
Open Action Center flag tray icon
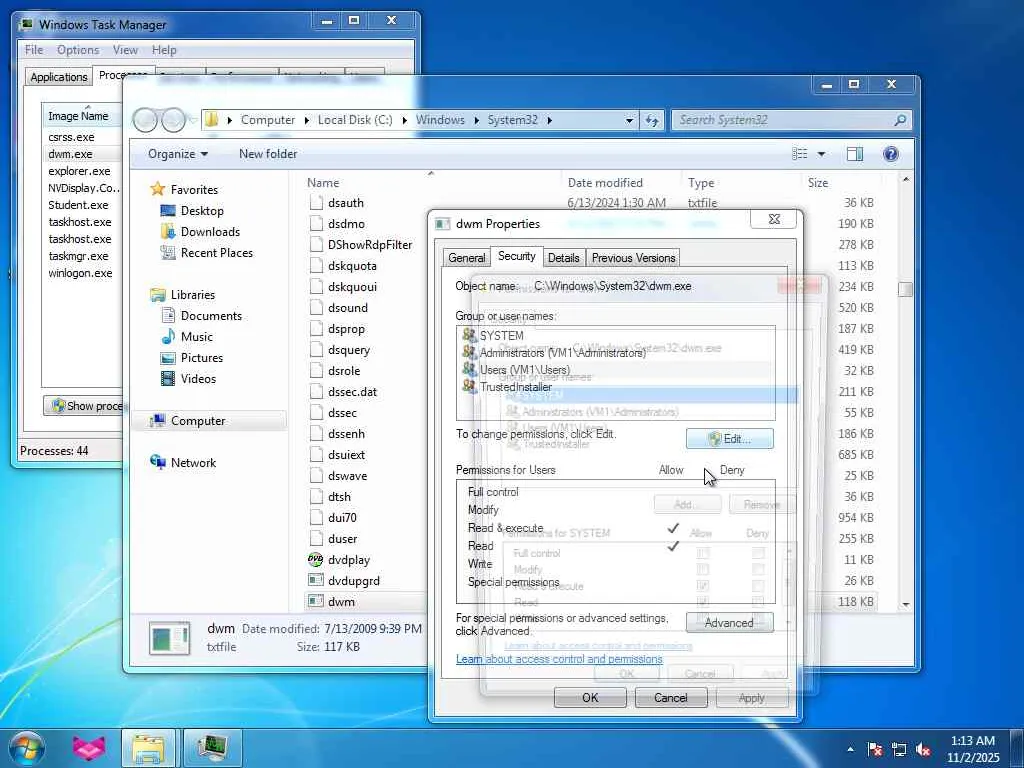click(875, 749)
